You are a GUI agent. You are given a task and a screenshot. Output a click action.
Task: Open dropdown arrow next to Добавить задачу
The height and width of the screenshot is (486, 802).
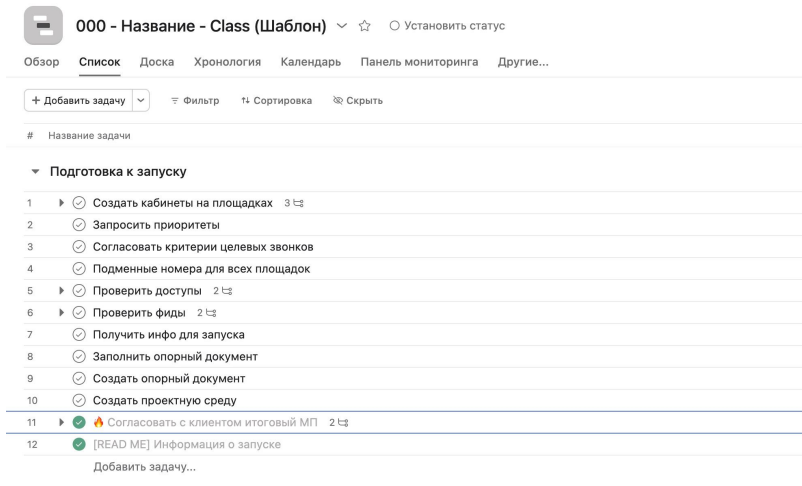[x=141, y=100]
